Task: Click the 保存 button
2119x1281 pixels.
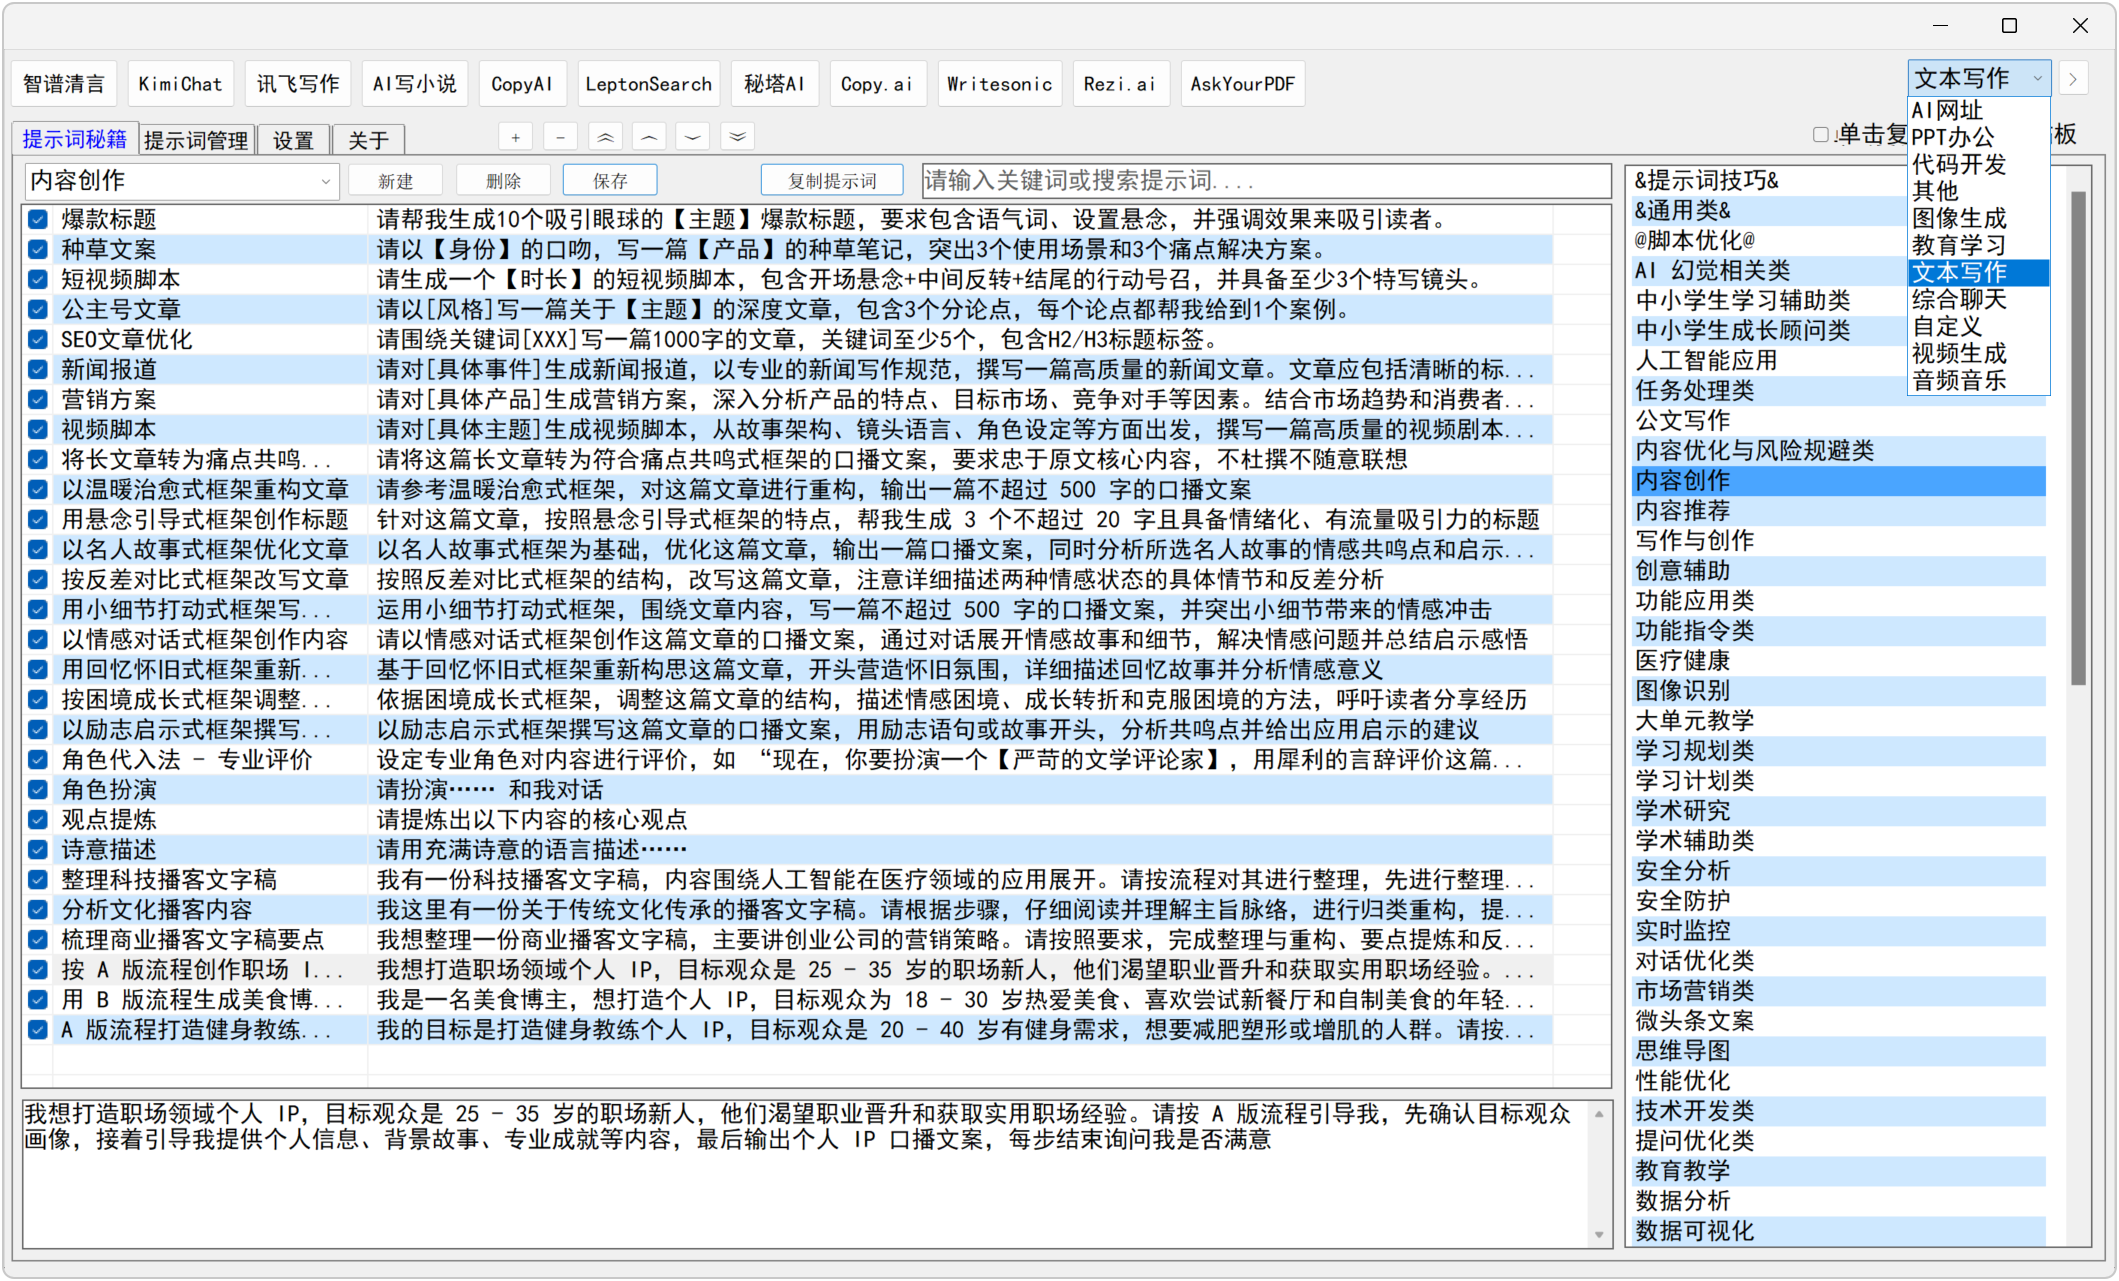Action: point(610,181)
